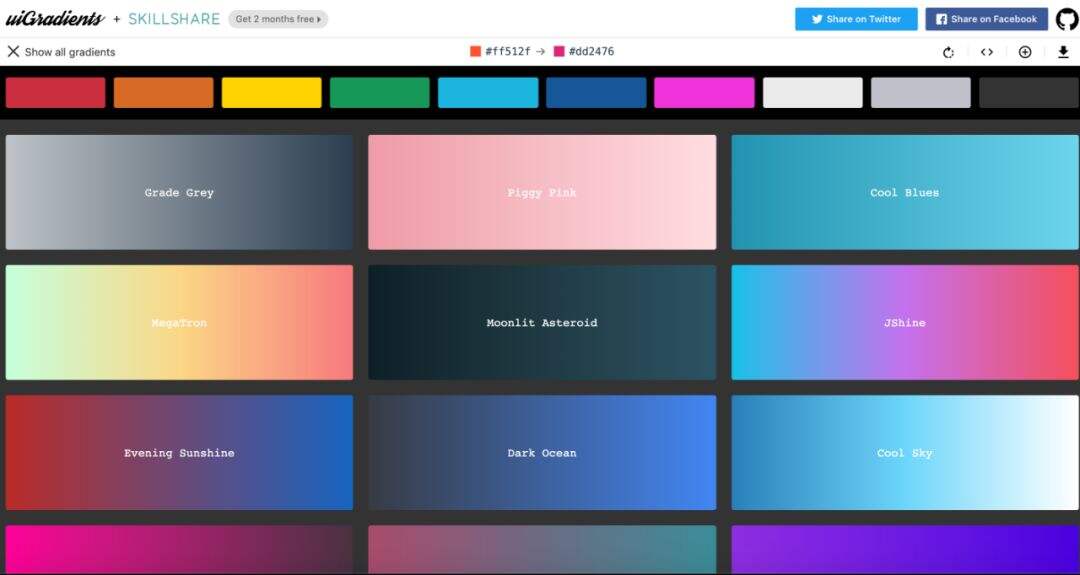Viewport: 1080px width, 575px height.
Task: Choose the Grade Grey gradient
Action: pyautogui.click(x=179, y=192)
